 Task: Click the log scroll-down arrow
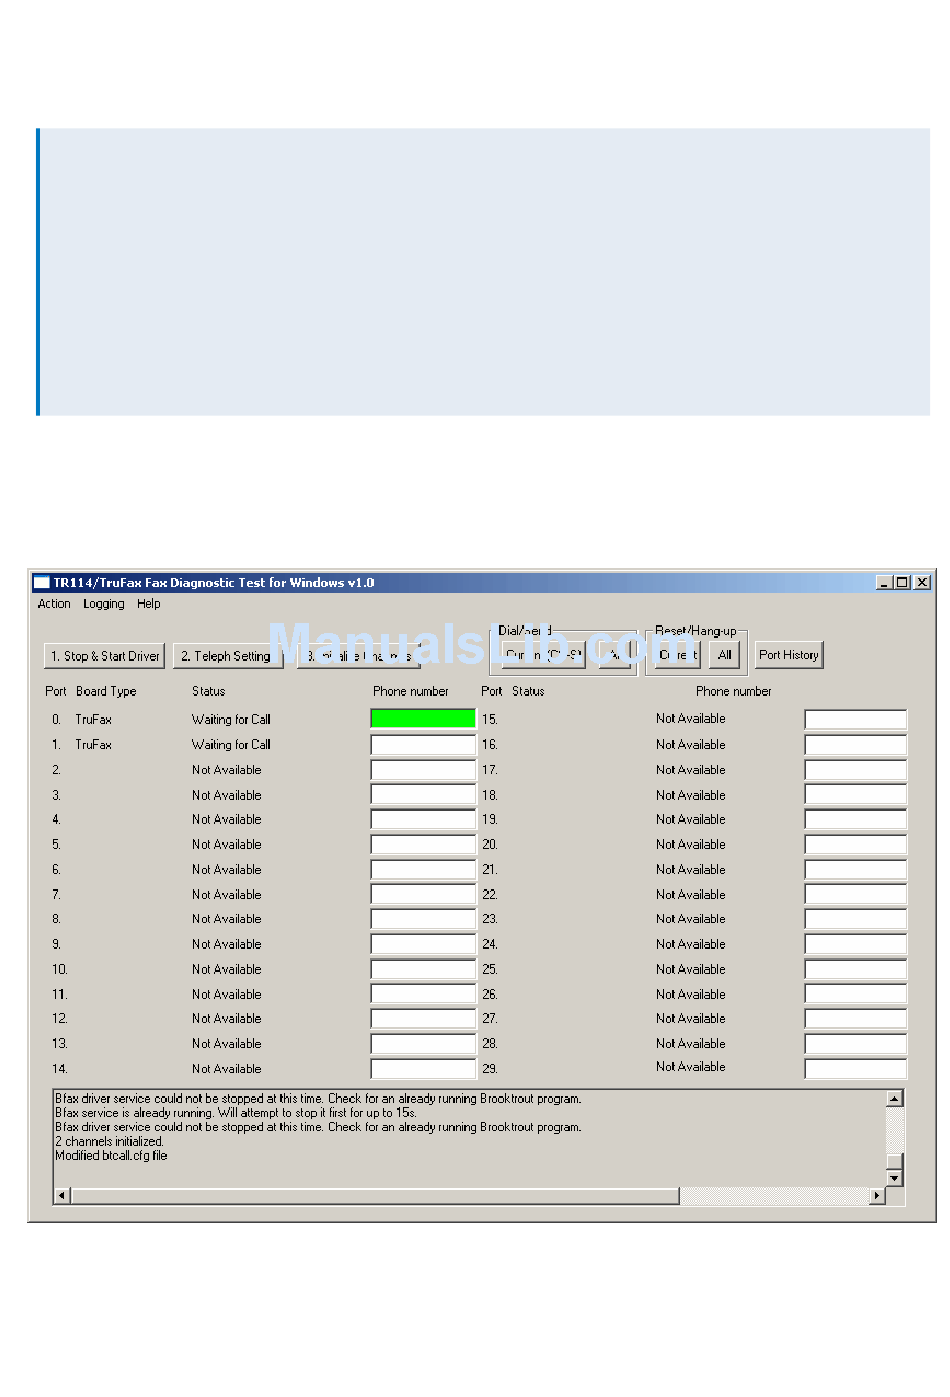(895, 1178)
